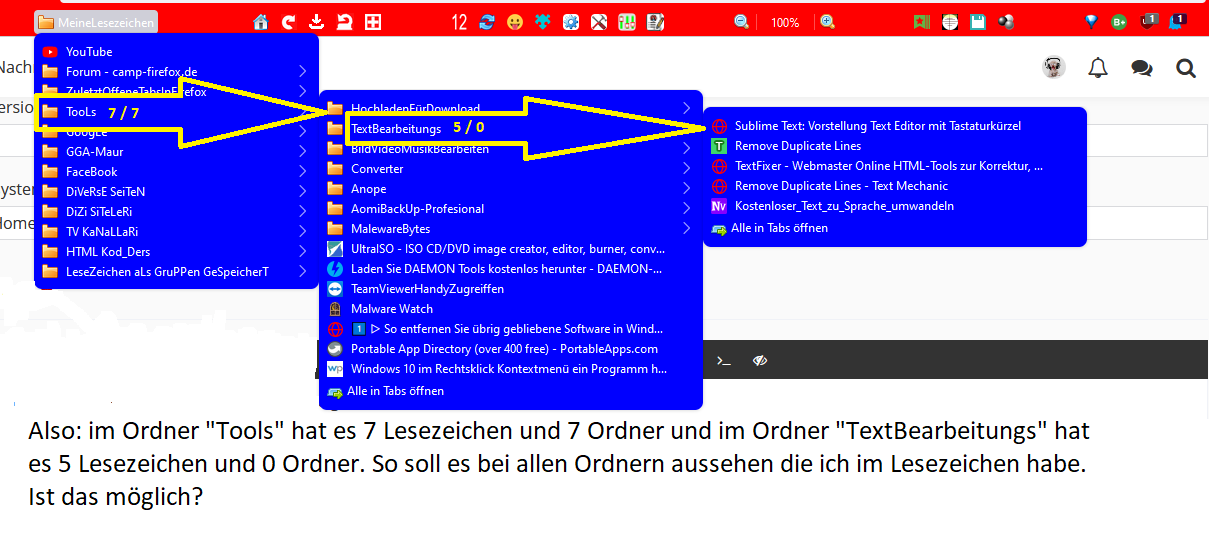Expand the HochladenFürDownload submenu arrow

coord(686,108)
